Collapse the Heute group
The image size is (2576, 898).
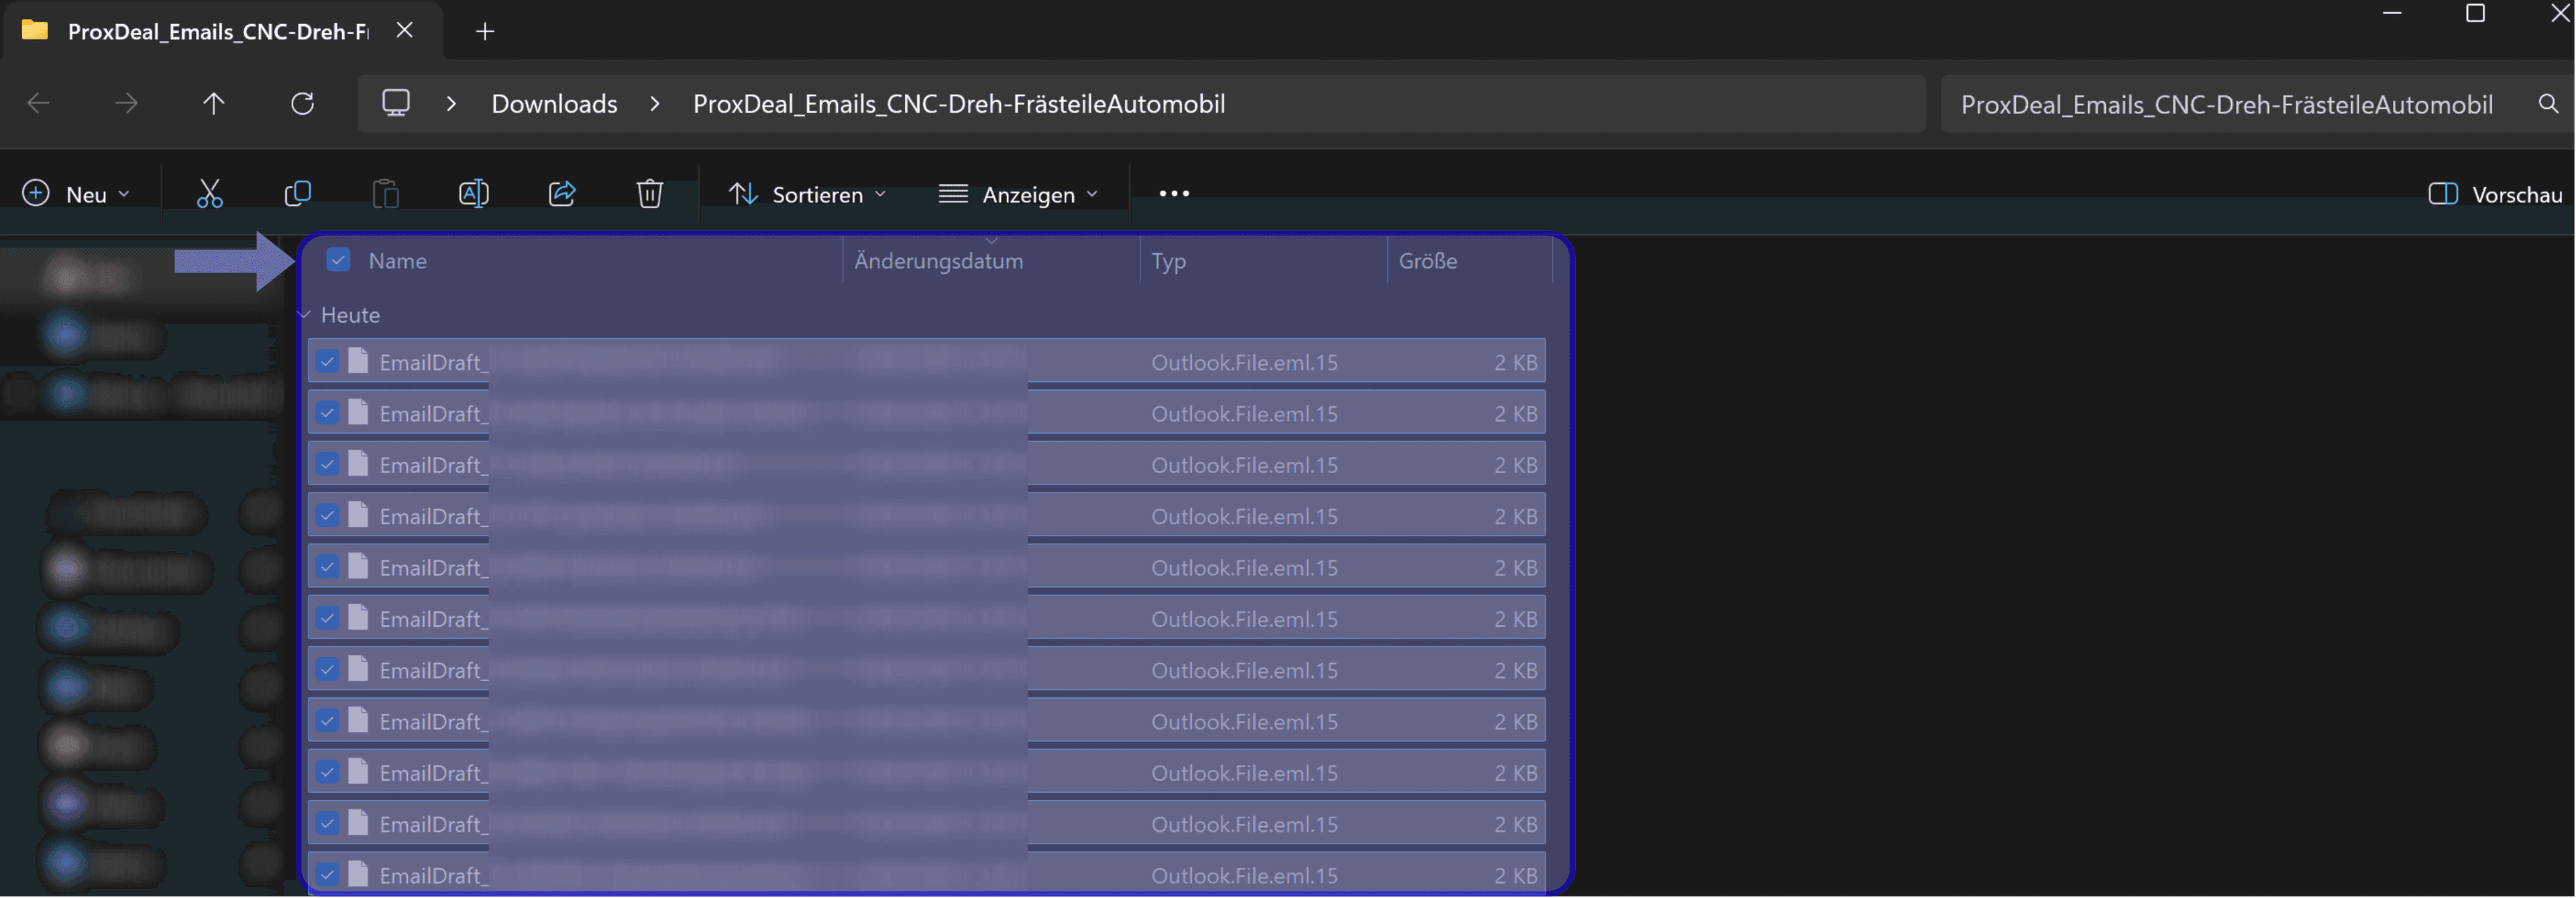304,315
